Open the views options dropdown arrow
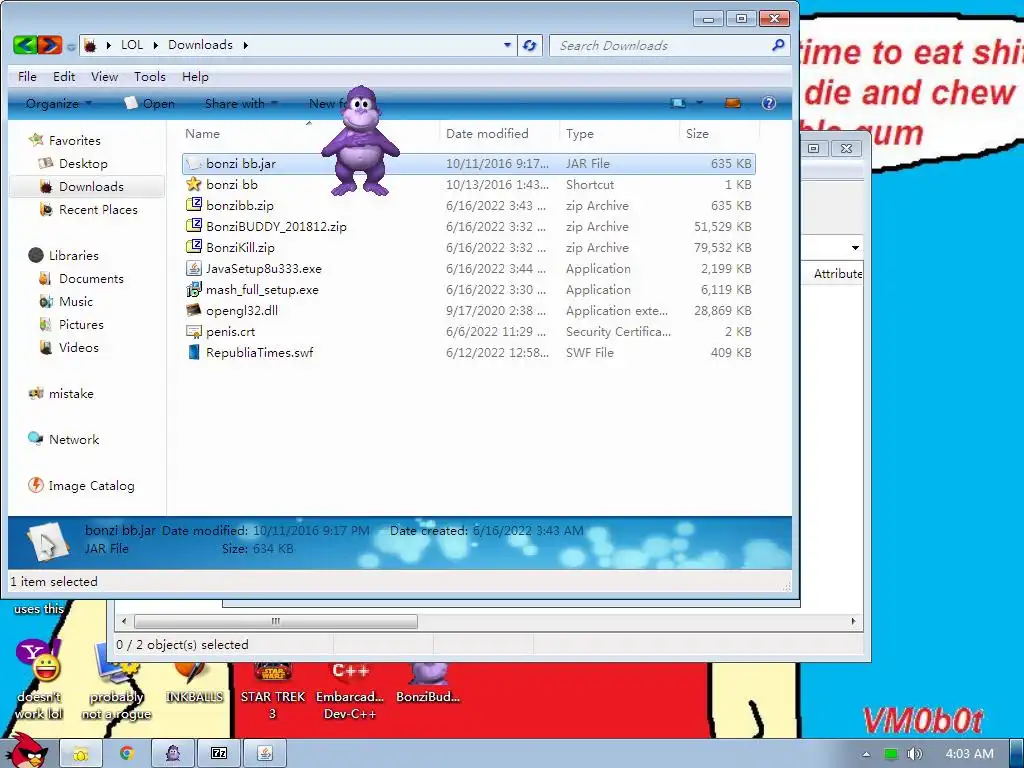This screenshot has height=768, width=1024. click(699, 103)
